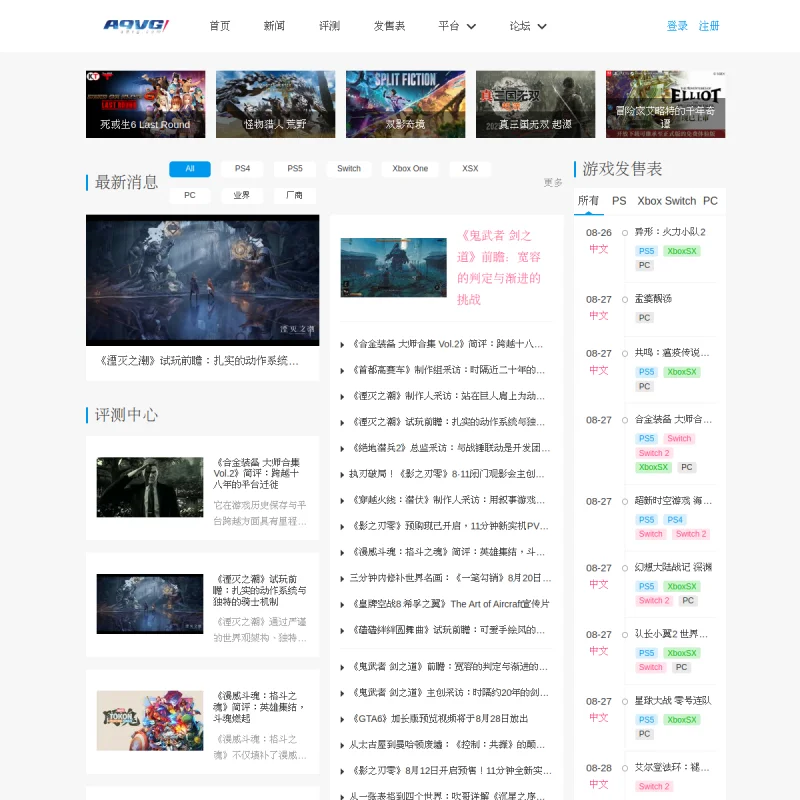Open the 穿越火线：潜伏 制作人采访 item
The image size is (800, 800).
(x=446, y=500)
